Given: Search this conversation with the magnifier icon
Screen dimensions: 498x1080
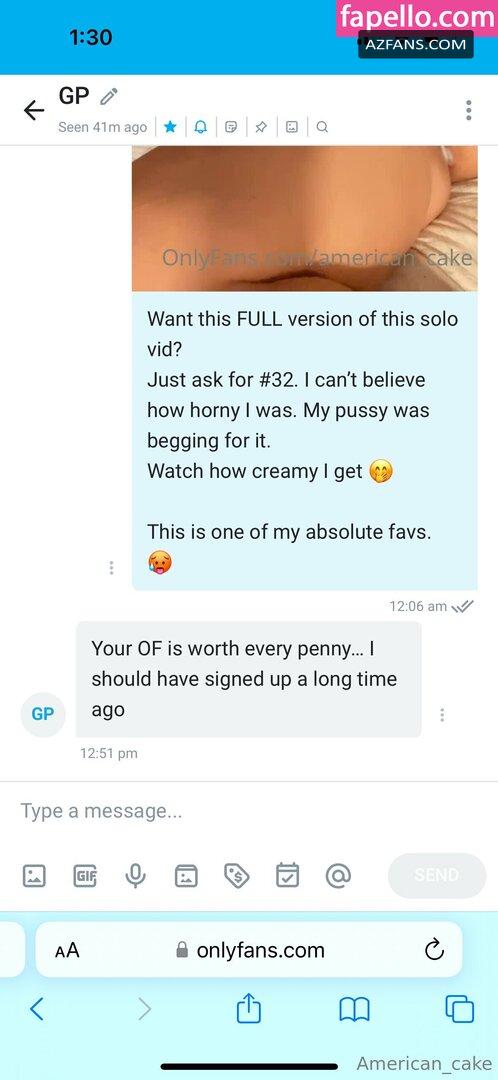Looking at the screenshot, I should coord(322,127).
